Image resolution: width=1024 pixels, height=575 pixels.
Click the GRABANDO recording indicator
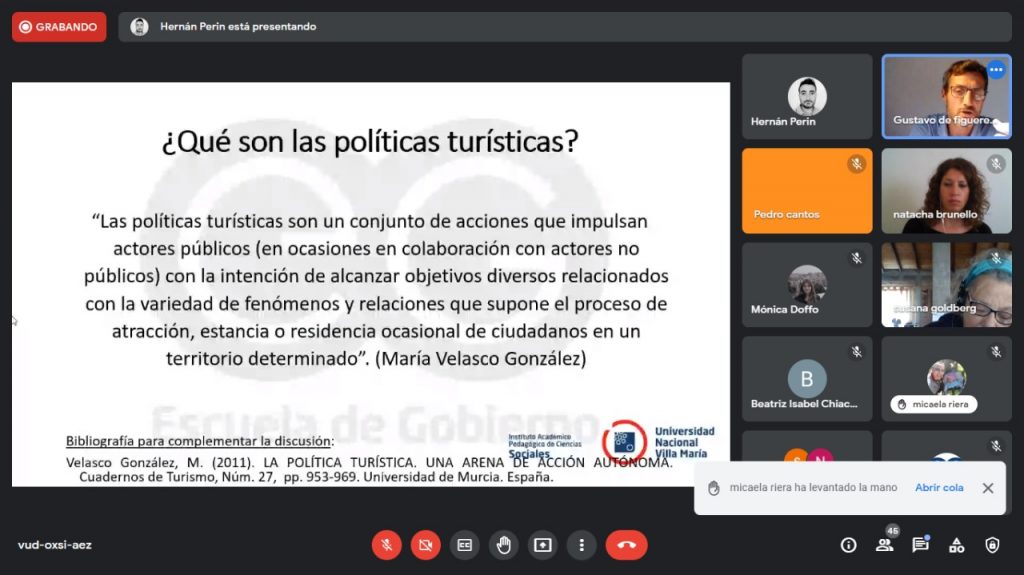pyautogui.click(x=59, y=27)
